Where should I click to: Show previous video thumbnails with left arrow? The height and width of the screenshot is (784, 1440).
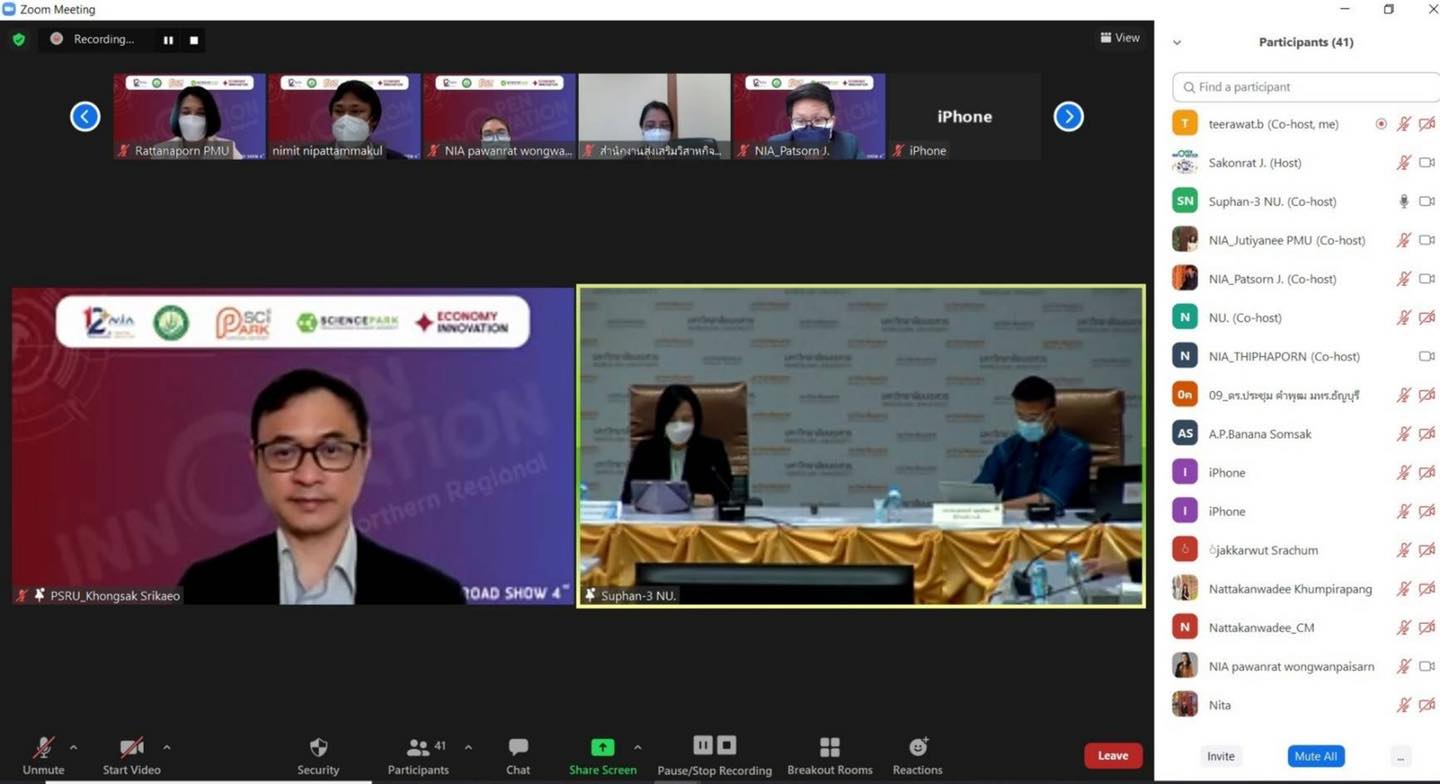[85, 117]
